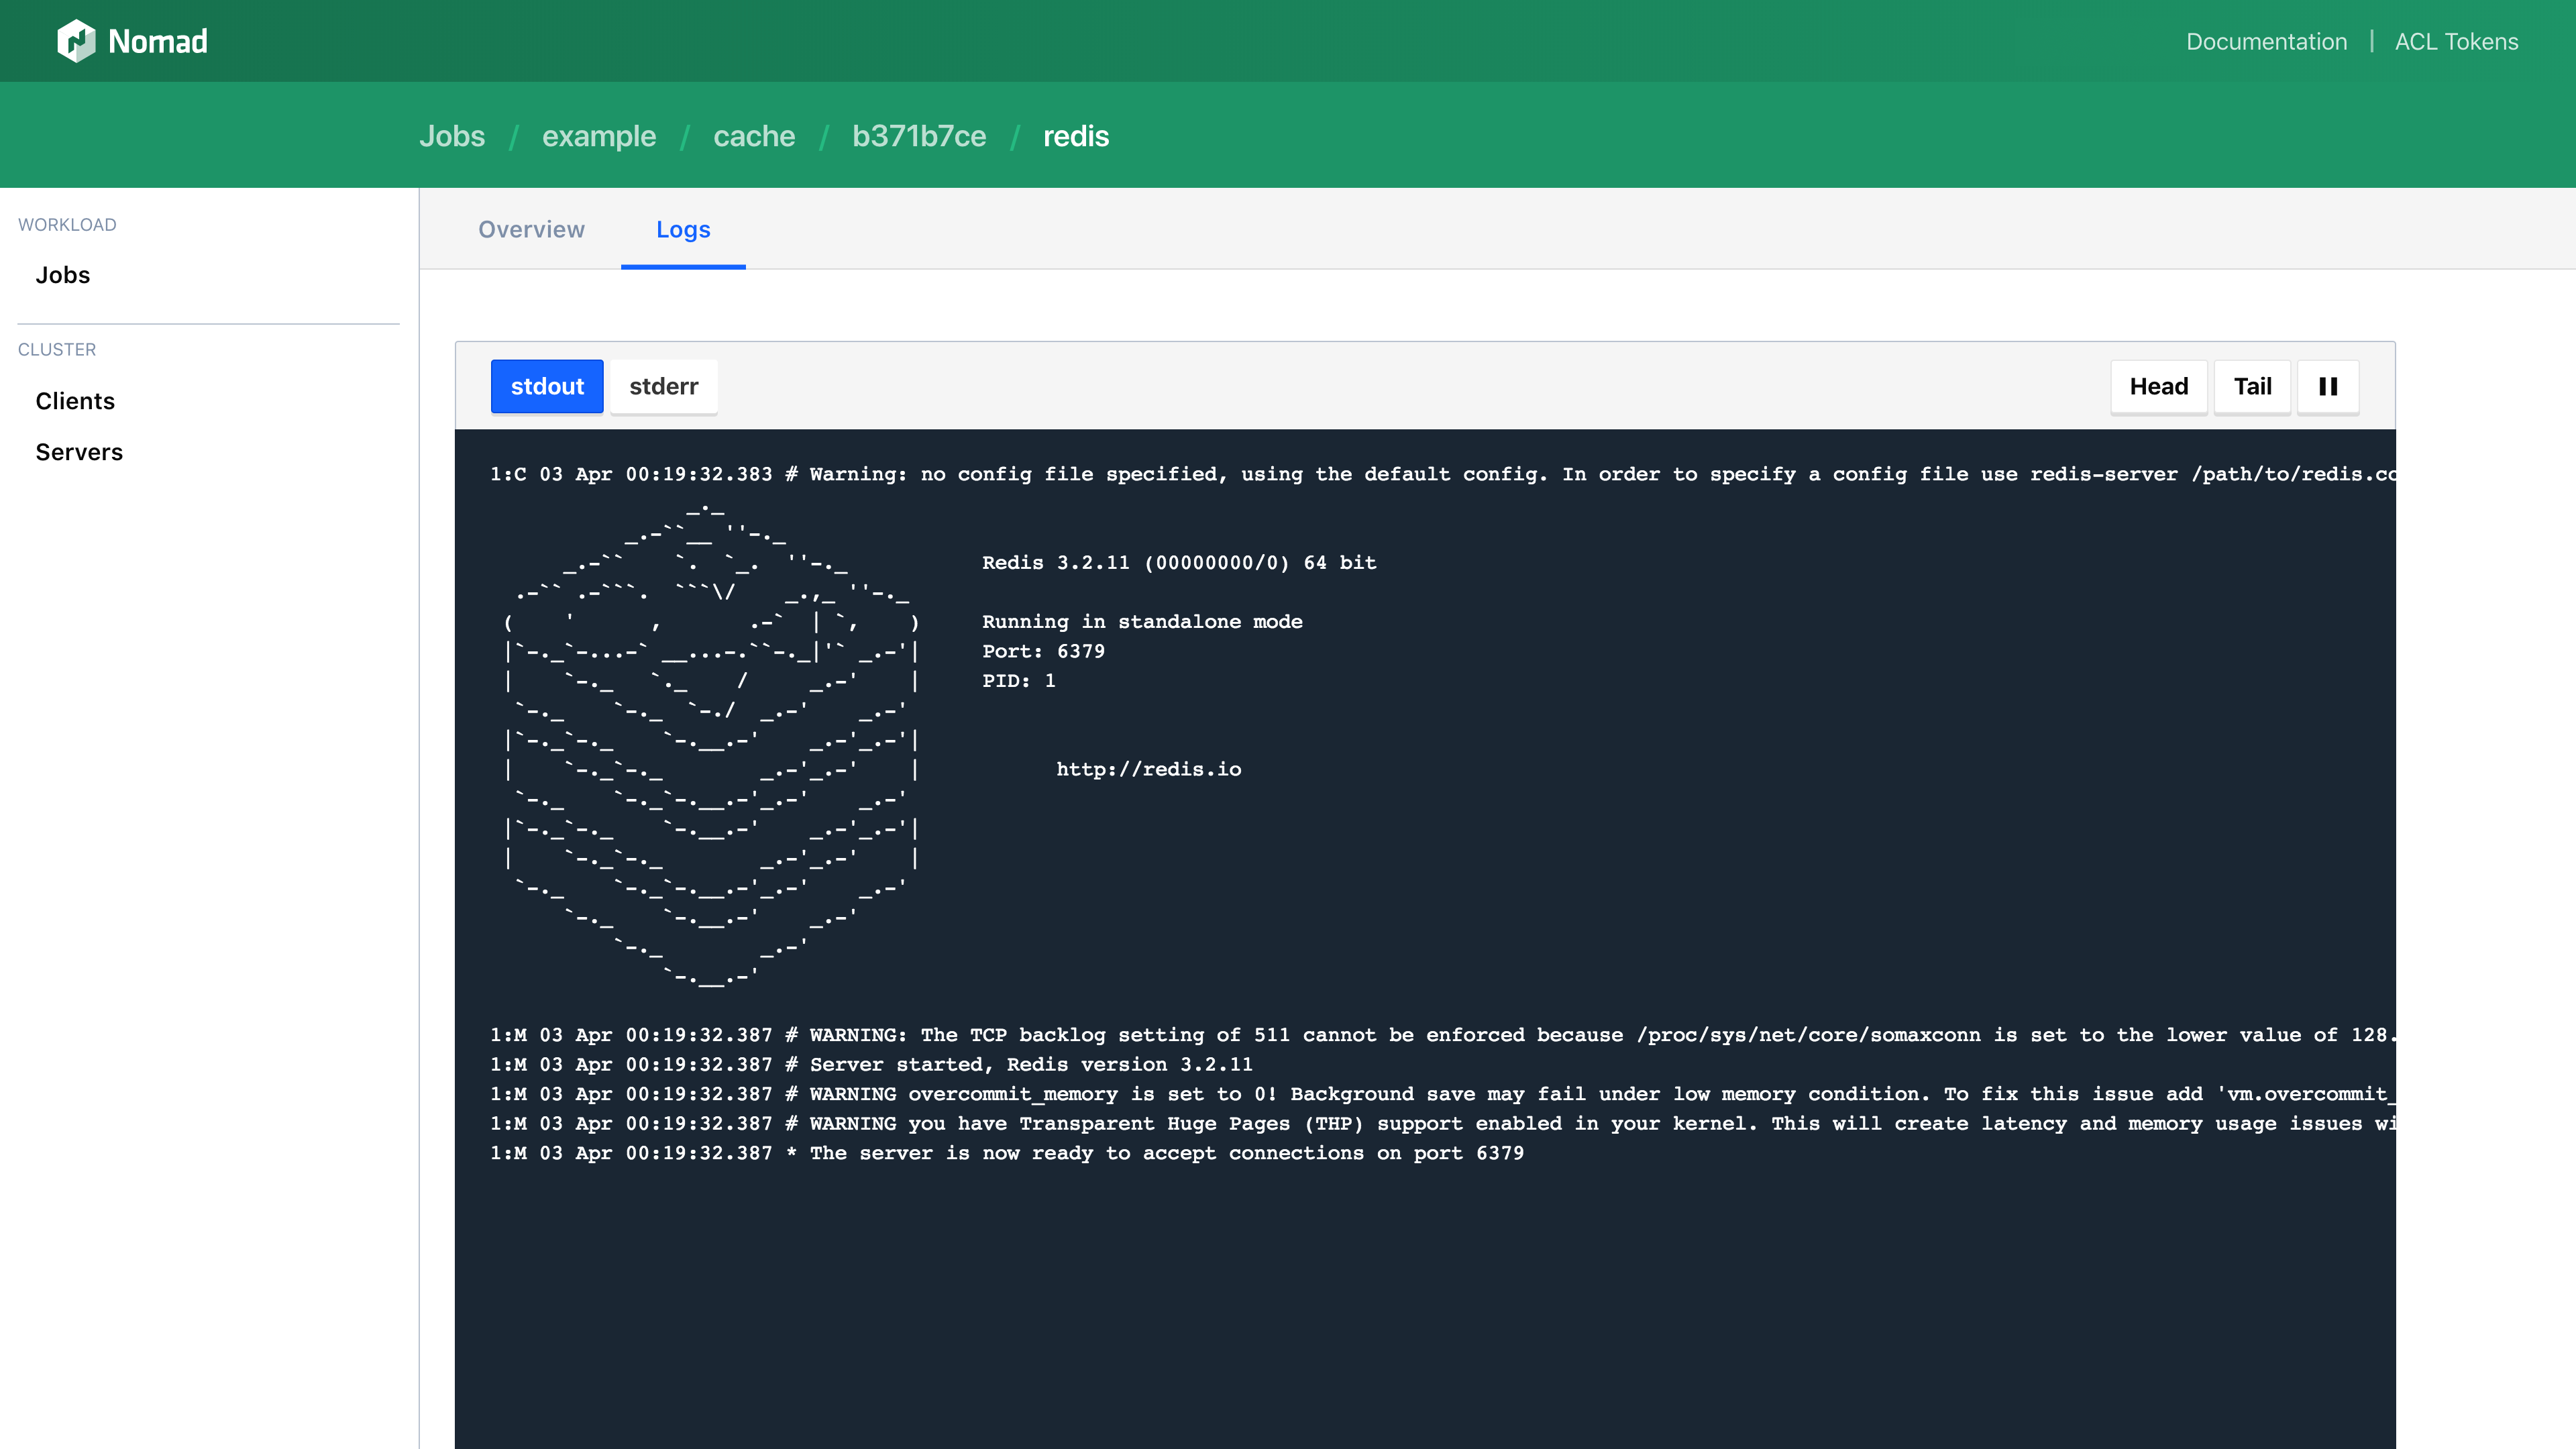
Task: Go to Jobs in the breadcrumb
Action: 452,136
